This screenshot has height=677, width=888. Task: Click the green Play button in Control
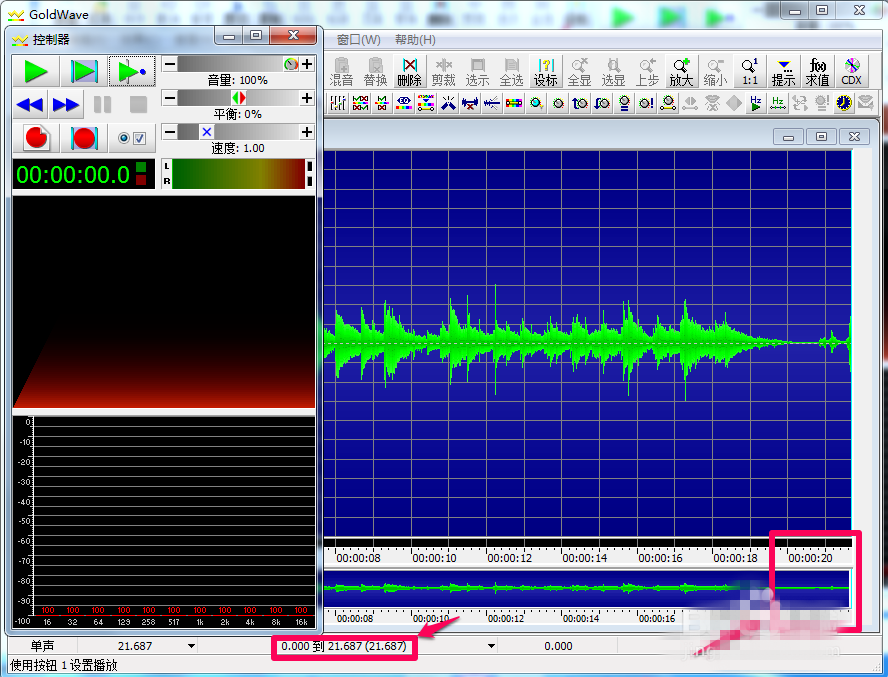[36, 71]
